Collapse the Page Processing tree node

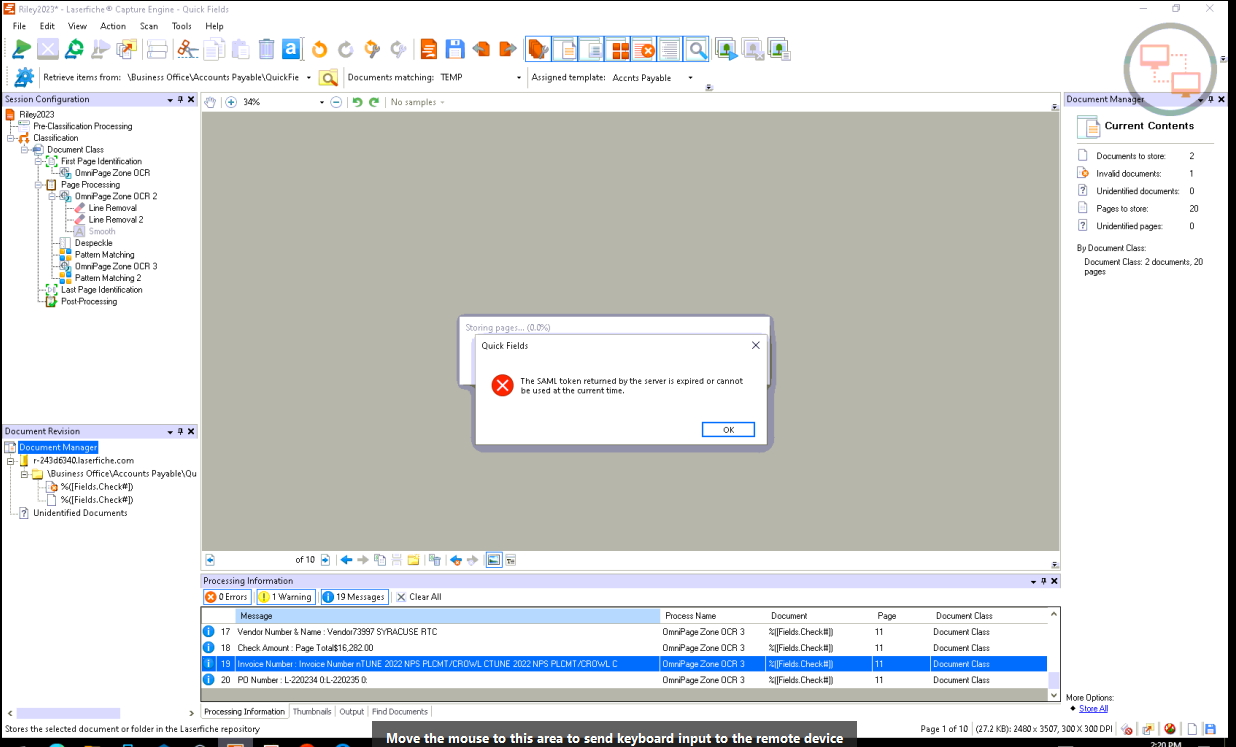(x=39, y=185)
